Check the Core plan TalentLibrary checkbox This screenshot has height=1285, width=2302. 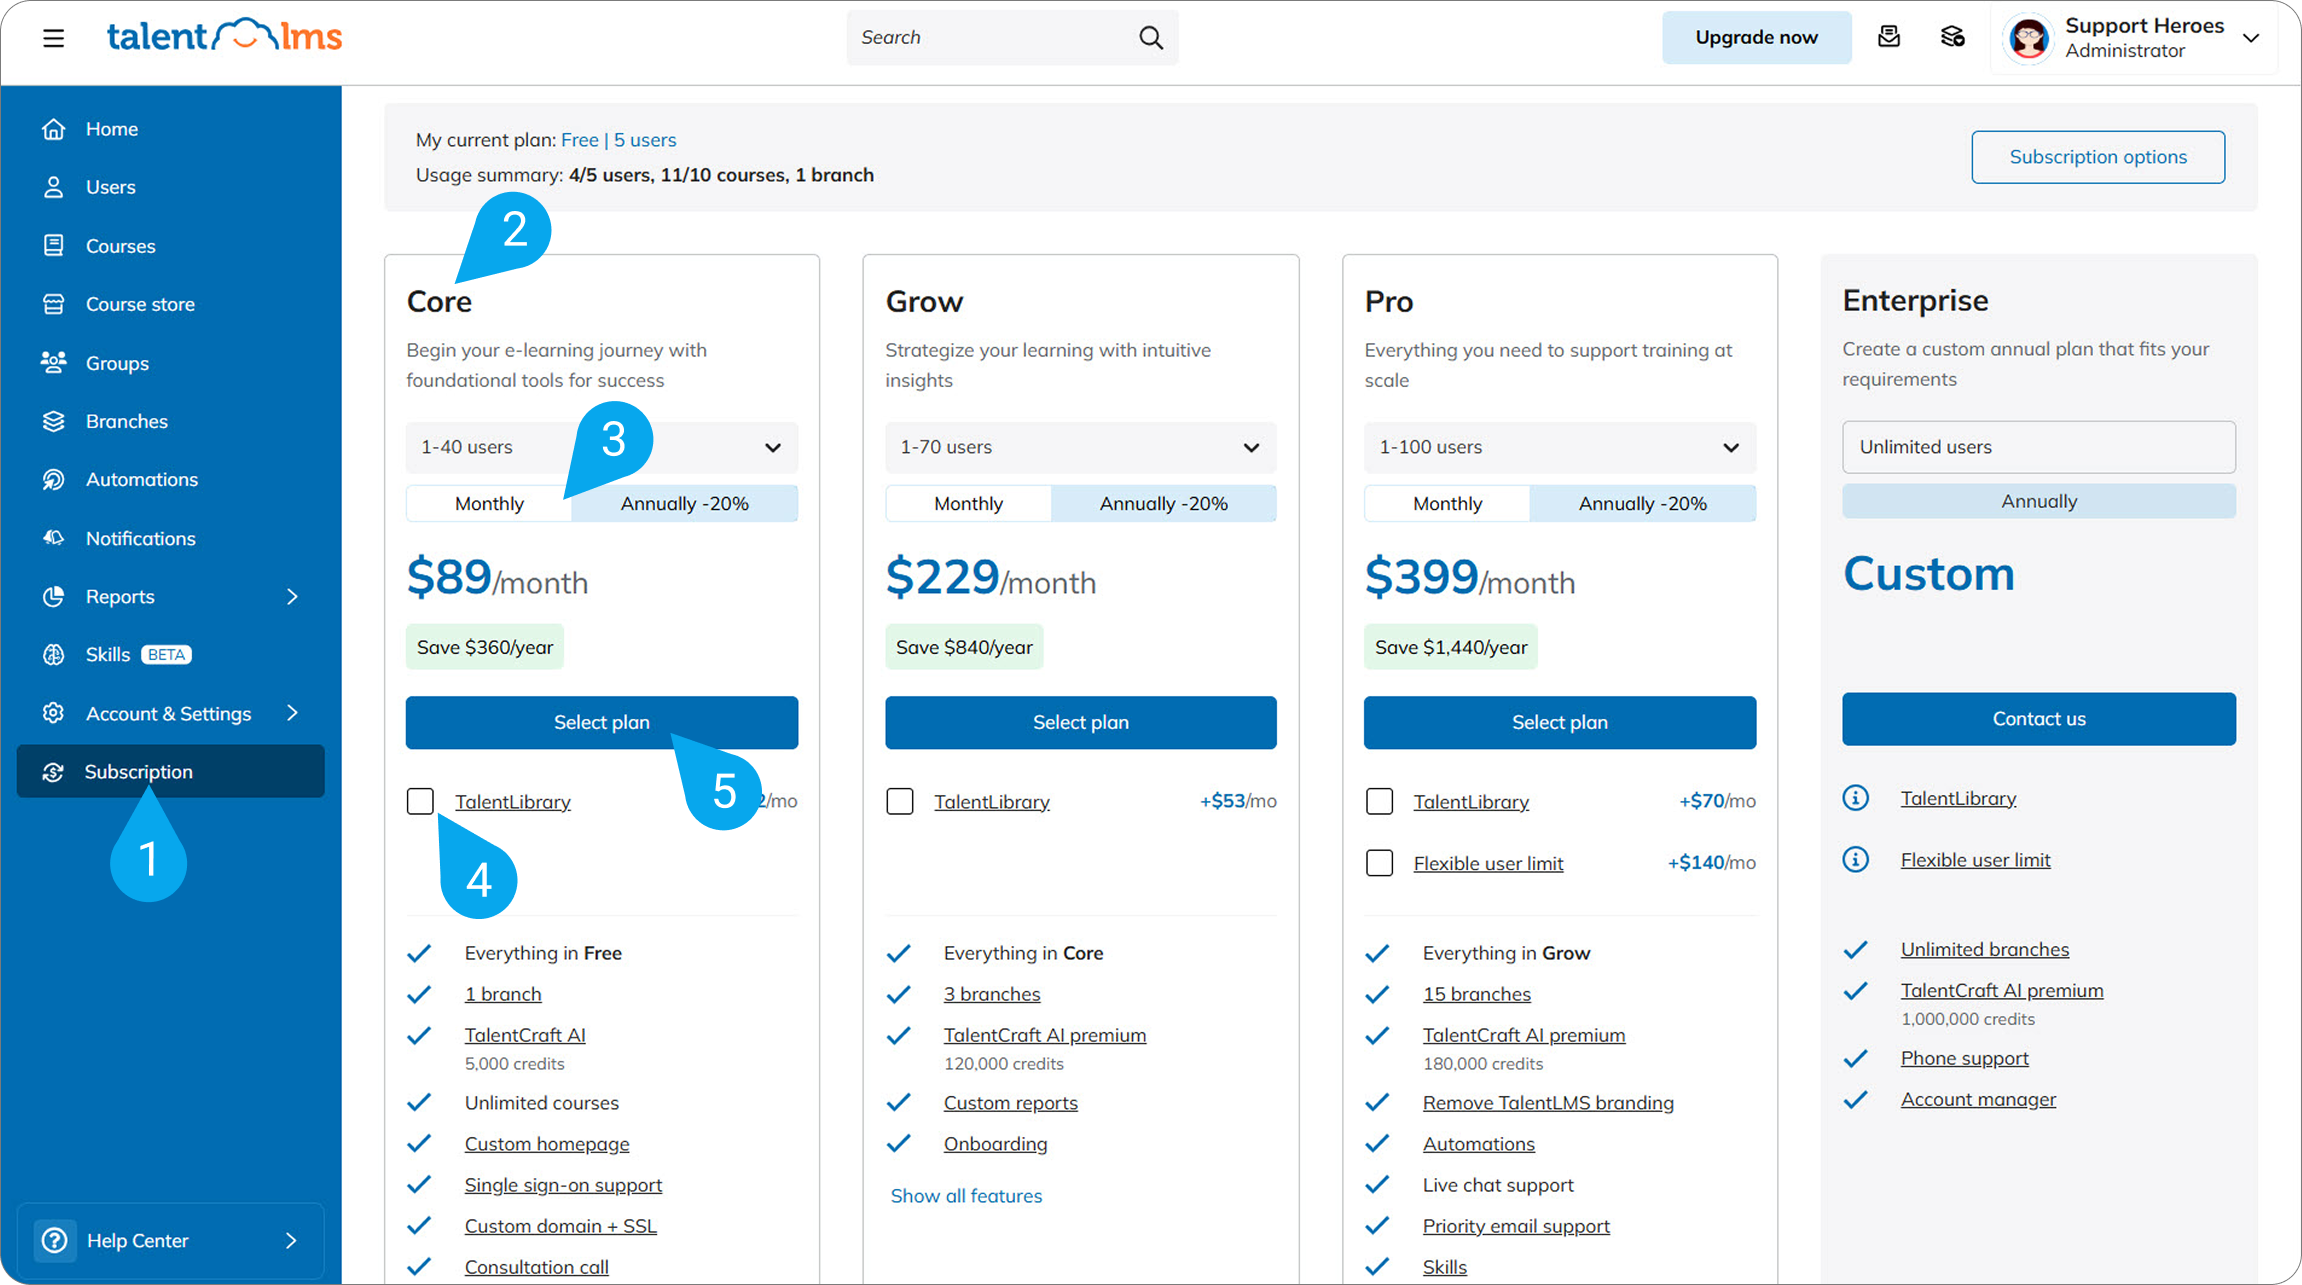(x=420, y=801)
